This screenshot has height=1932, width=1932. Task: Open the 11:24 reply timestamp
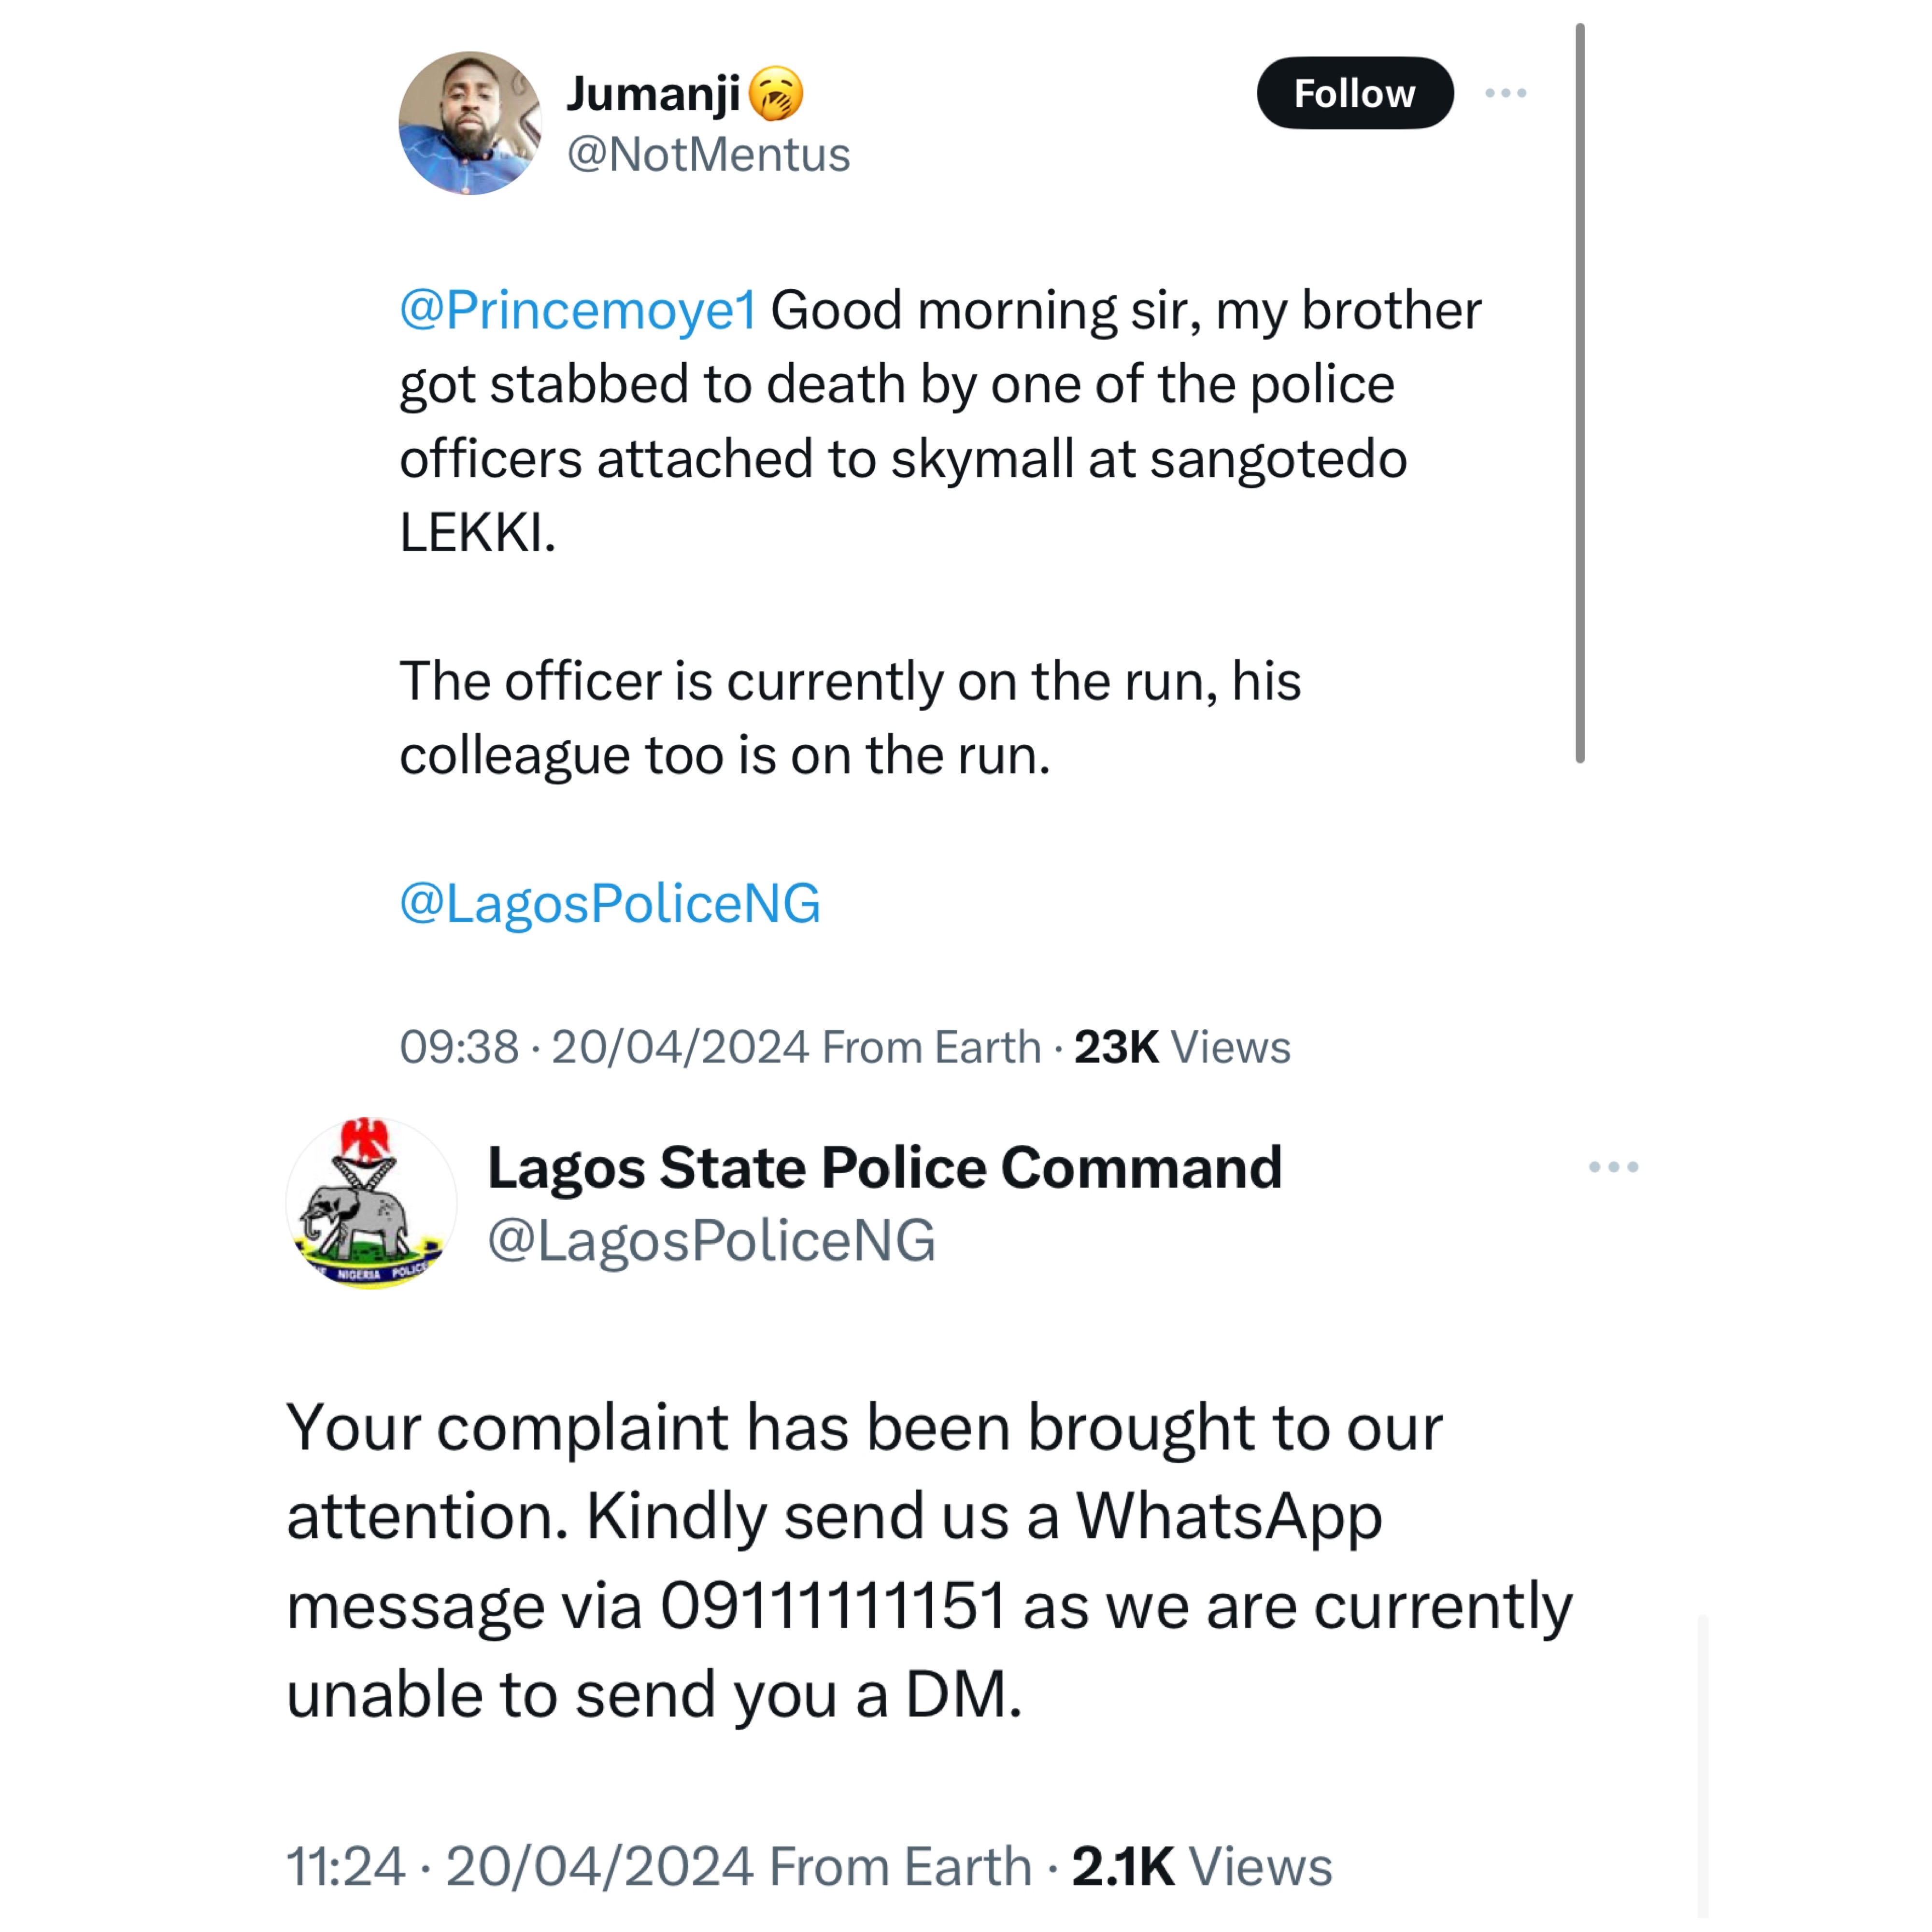[346, 1866]
